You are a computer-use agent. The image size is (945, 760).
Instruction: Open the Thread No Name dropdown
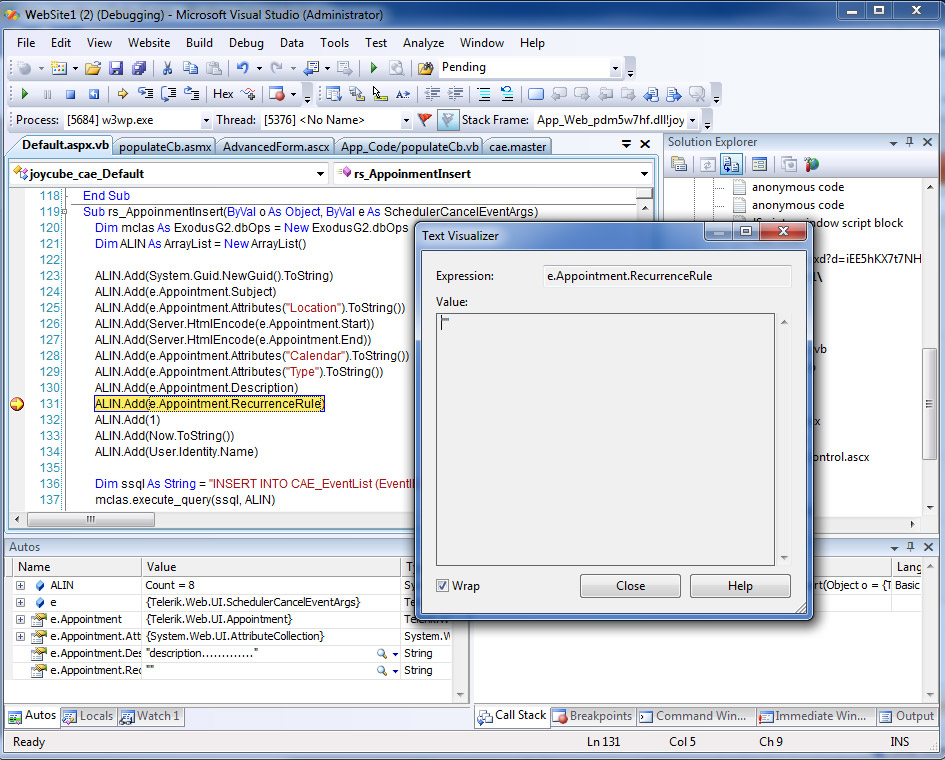click(x=406, y=120)
